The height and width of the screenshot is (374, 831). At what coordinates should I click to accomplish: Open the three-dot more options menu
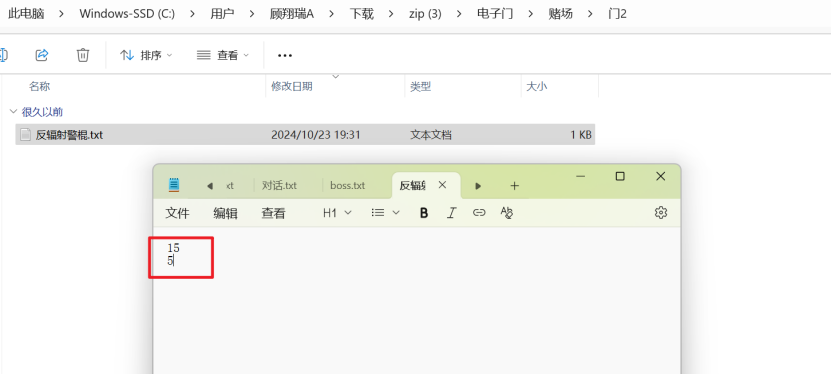285,55
